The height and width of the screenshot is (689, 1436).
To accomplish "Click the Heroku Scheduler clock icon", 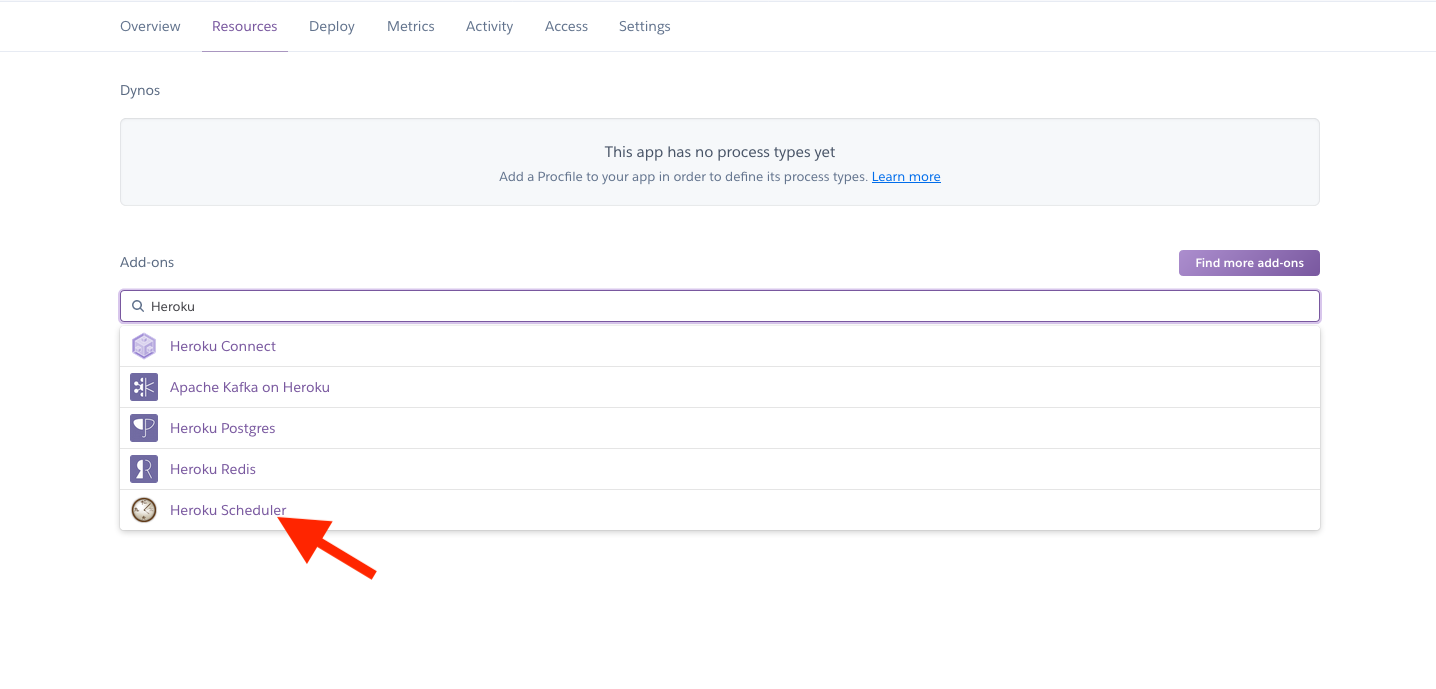I will 144,510.
